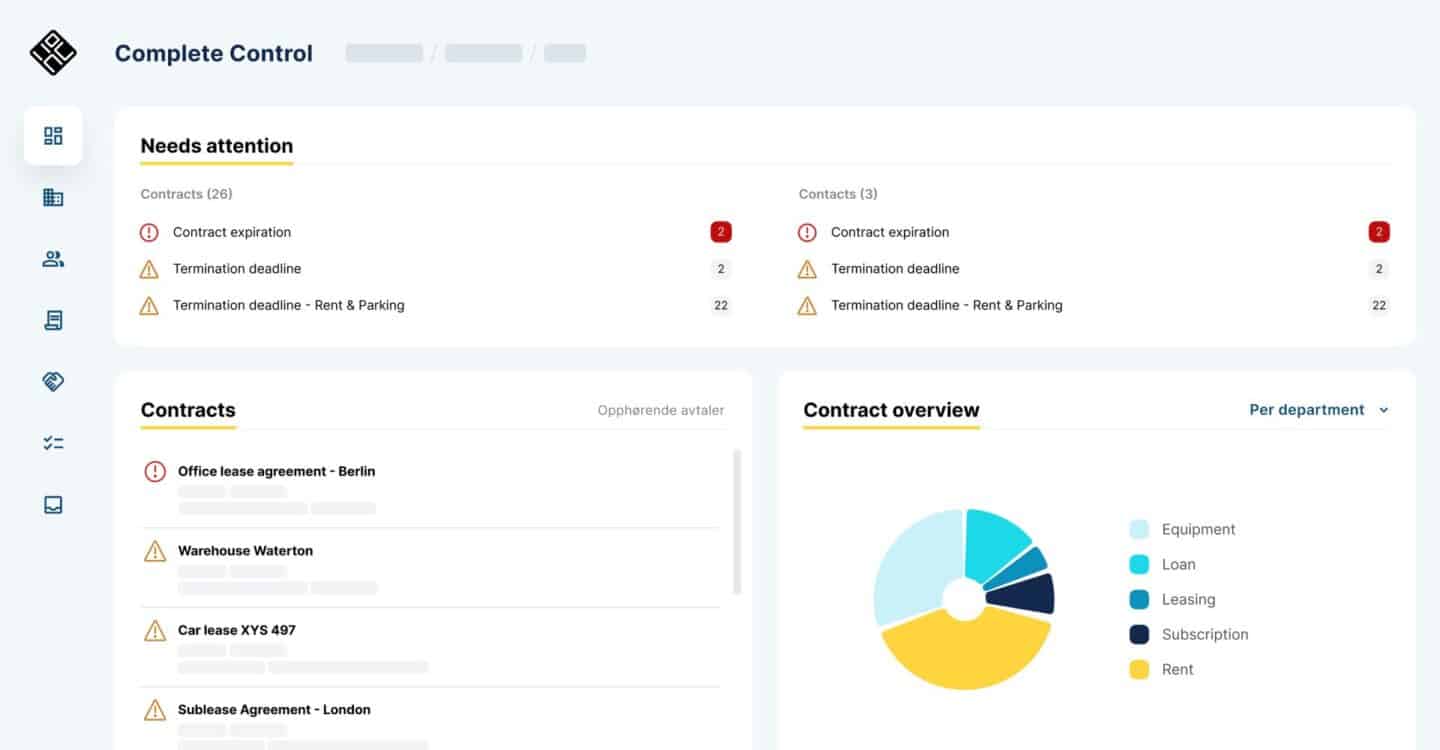Open the Per department dropdown
This screenshot has width=1440, height=750.
click(1318, 409)
